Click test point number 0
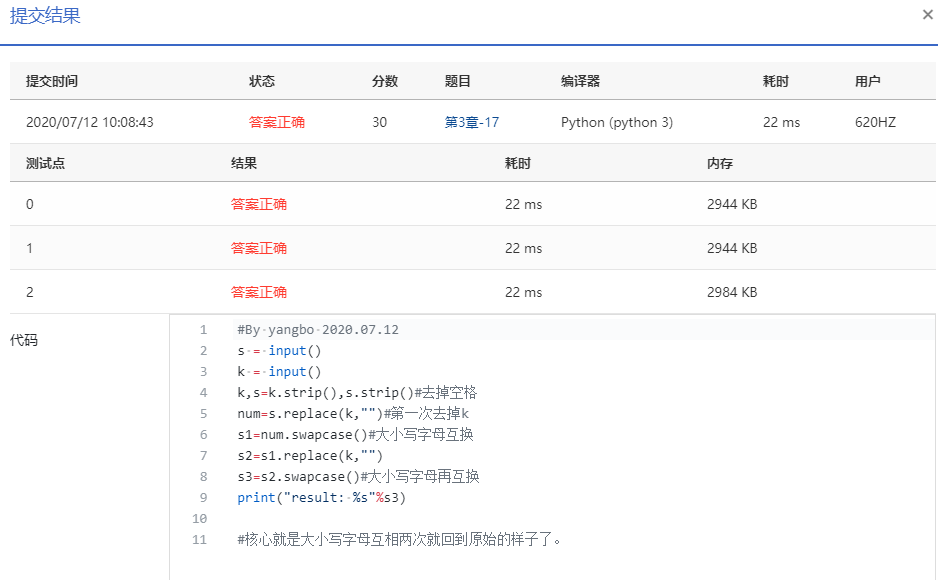This screenshot has height=580, width=938. [30, 204]
